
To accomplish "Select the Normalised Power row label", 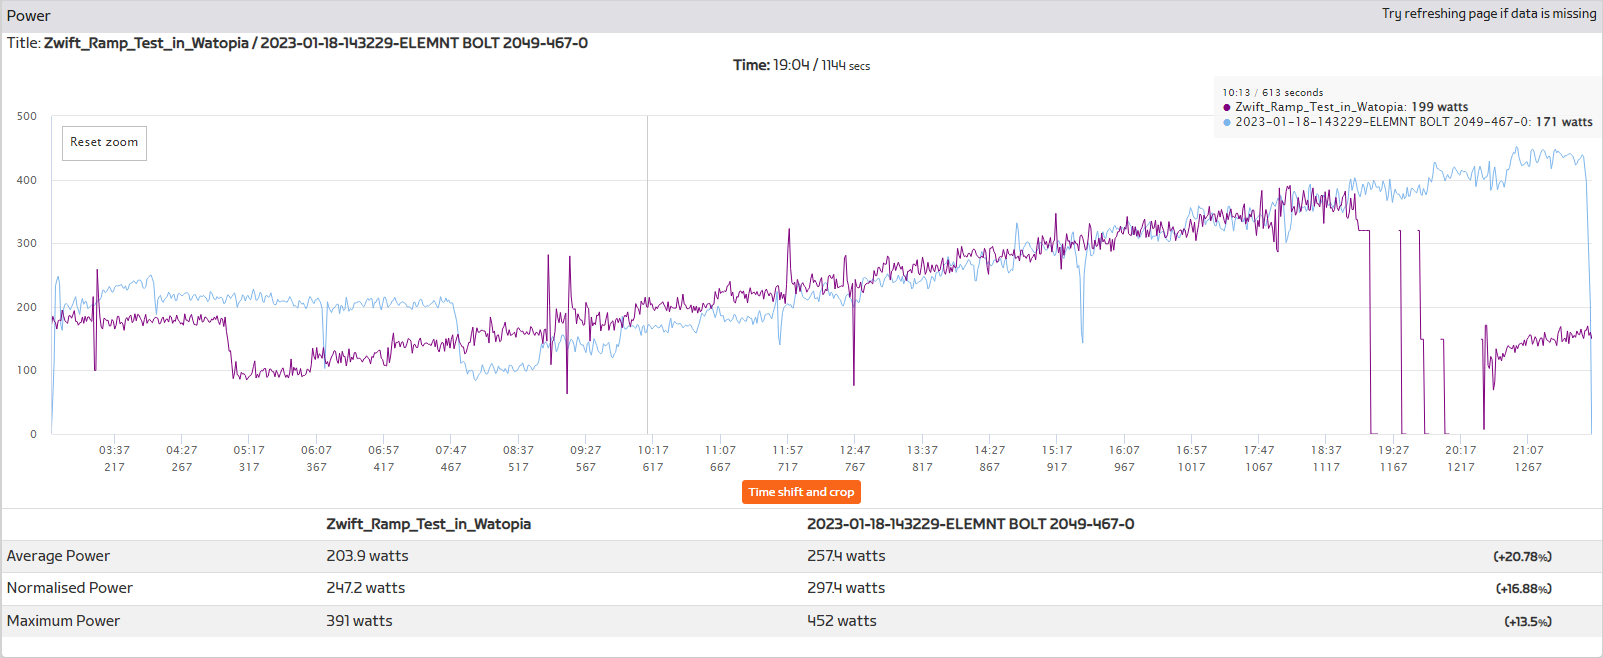I will [69, 588].
